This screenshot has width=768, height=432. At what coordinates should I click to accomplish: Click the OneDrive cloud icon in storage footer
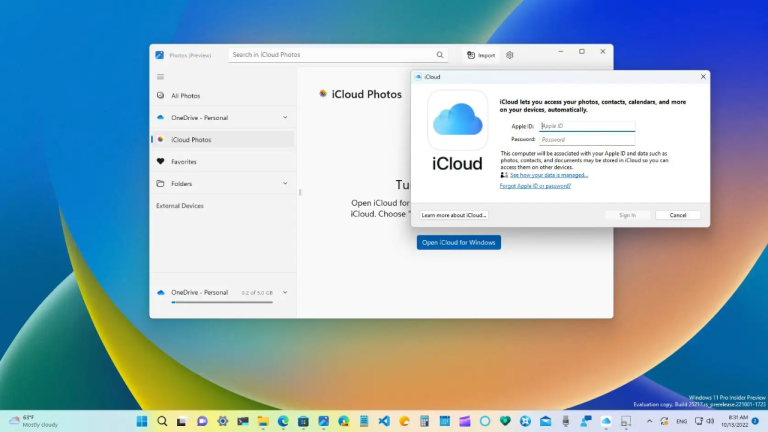click(x=161, y=292)
